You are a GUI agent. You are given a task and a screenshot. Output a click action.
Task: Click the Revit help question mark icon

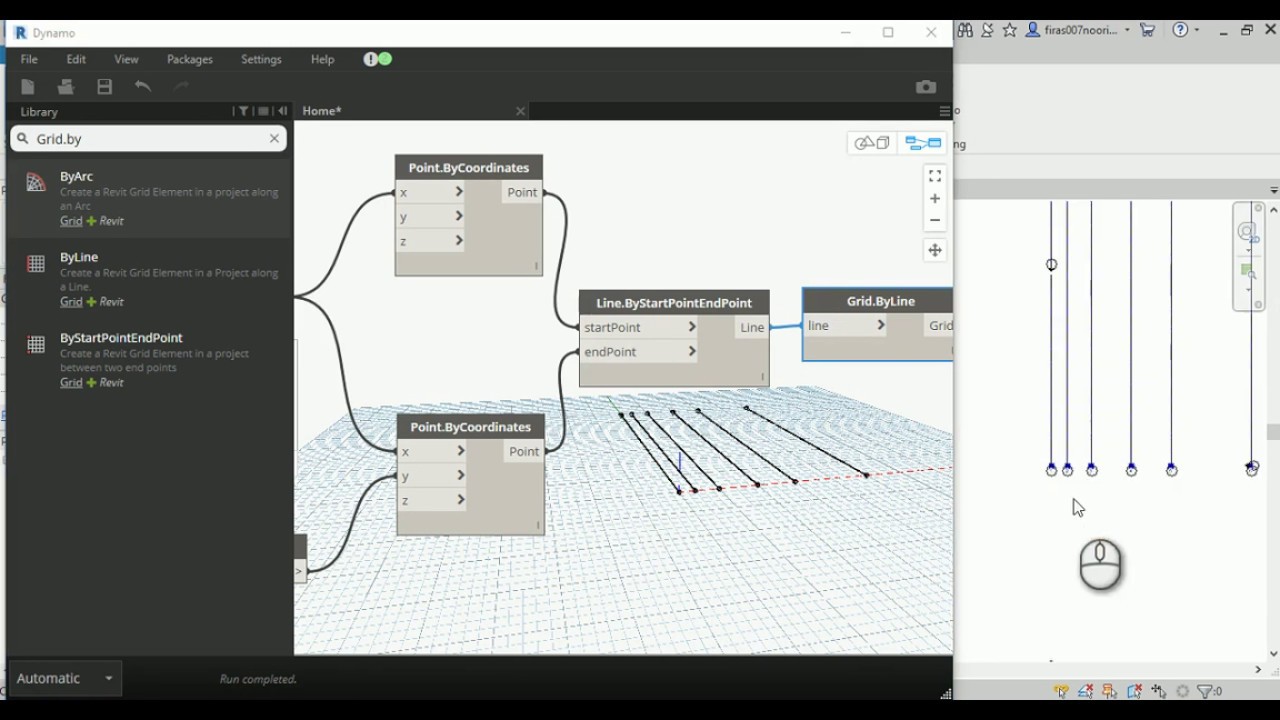1180,30
